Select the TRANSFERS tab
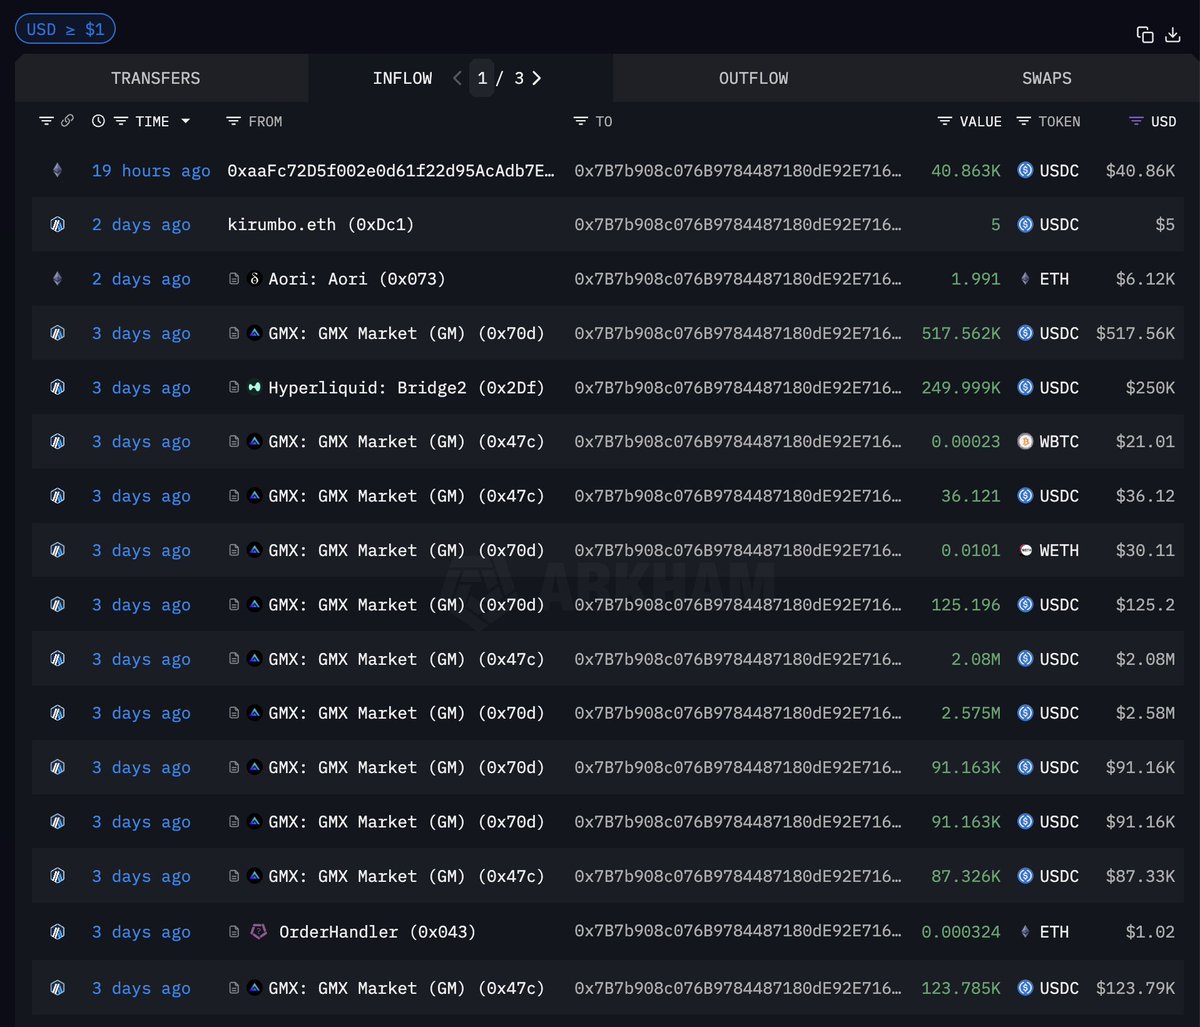The width and height of the screenshot is (1200, 1027). click(x=155, y=77)
